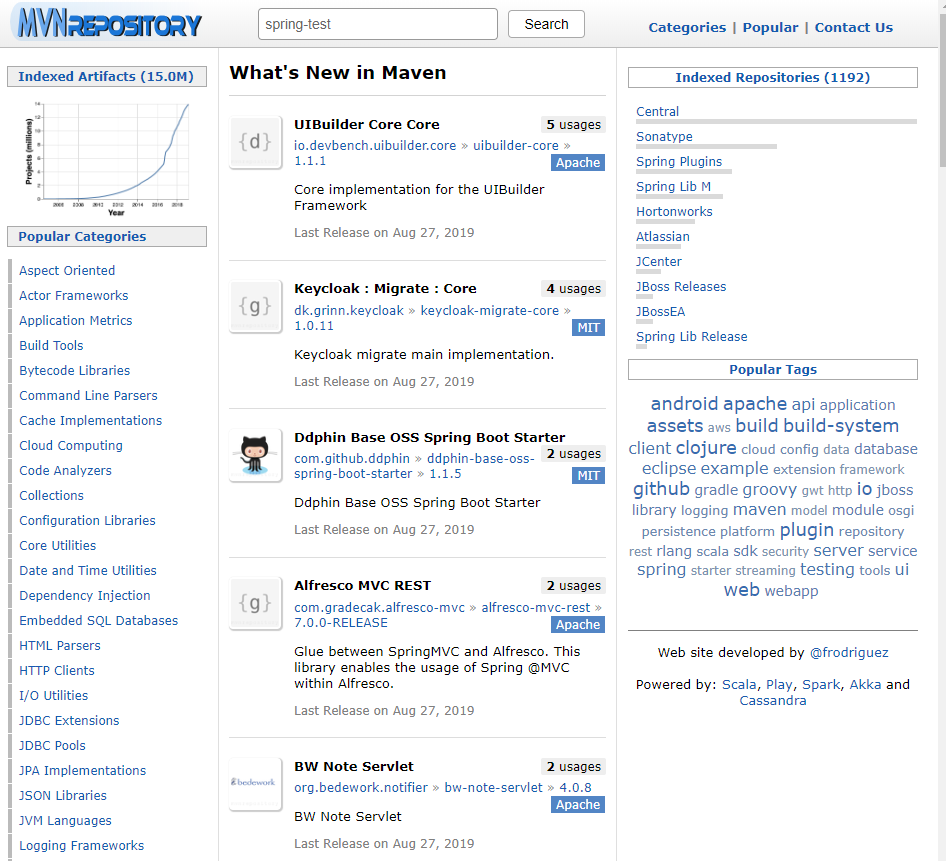Open the Atlassian repository
Viewport: 946px width, 861px height.
coord(662,237)
